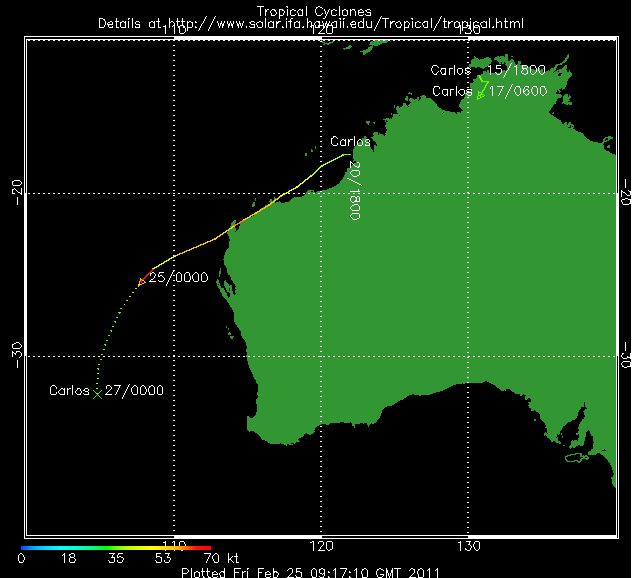Click the Tropical Cyclones title
632x578 pixels.
coord(315,11)
